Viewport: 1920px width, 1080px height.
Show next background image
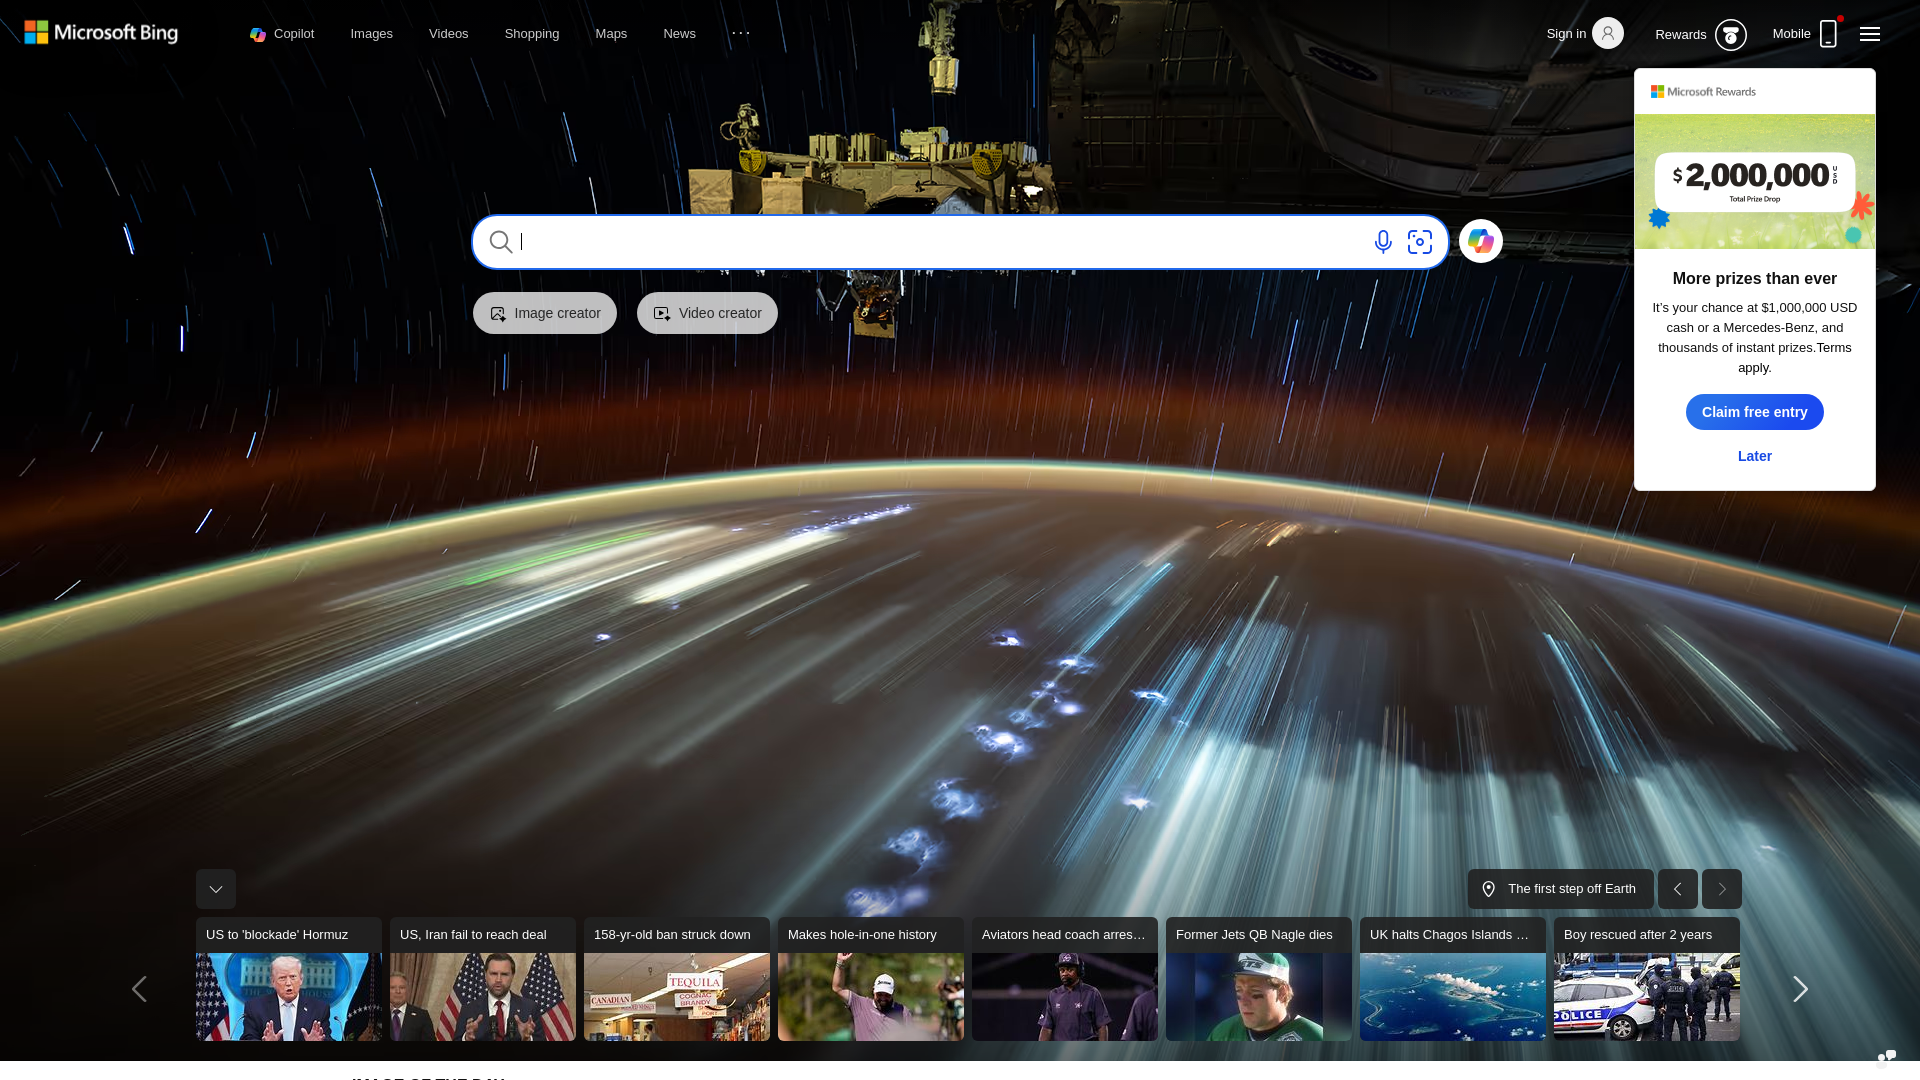1722,889
